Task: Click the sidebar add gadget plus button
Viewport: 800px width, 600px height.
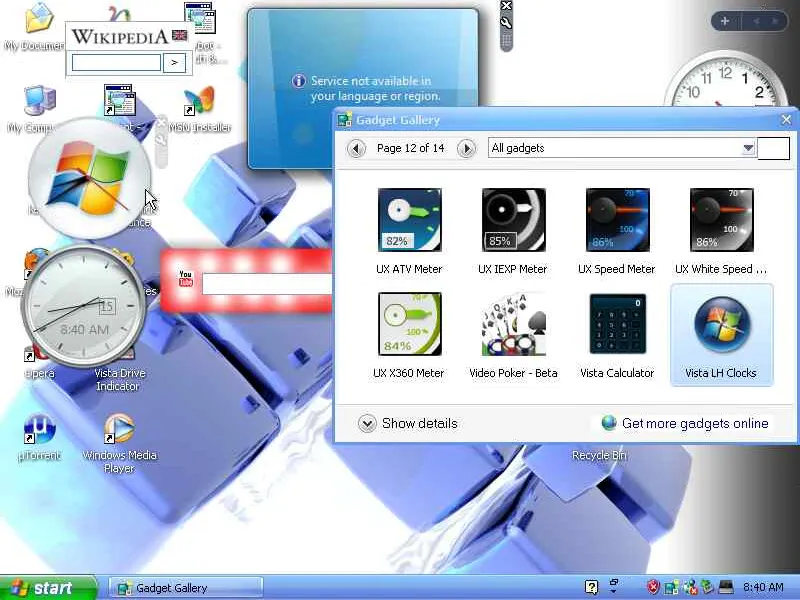Action: (725, 21)
